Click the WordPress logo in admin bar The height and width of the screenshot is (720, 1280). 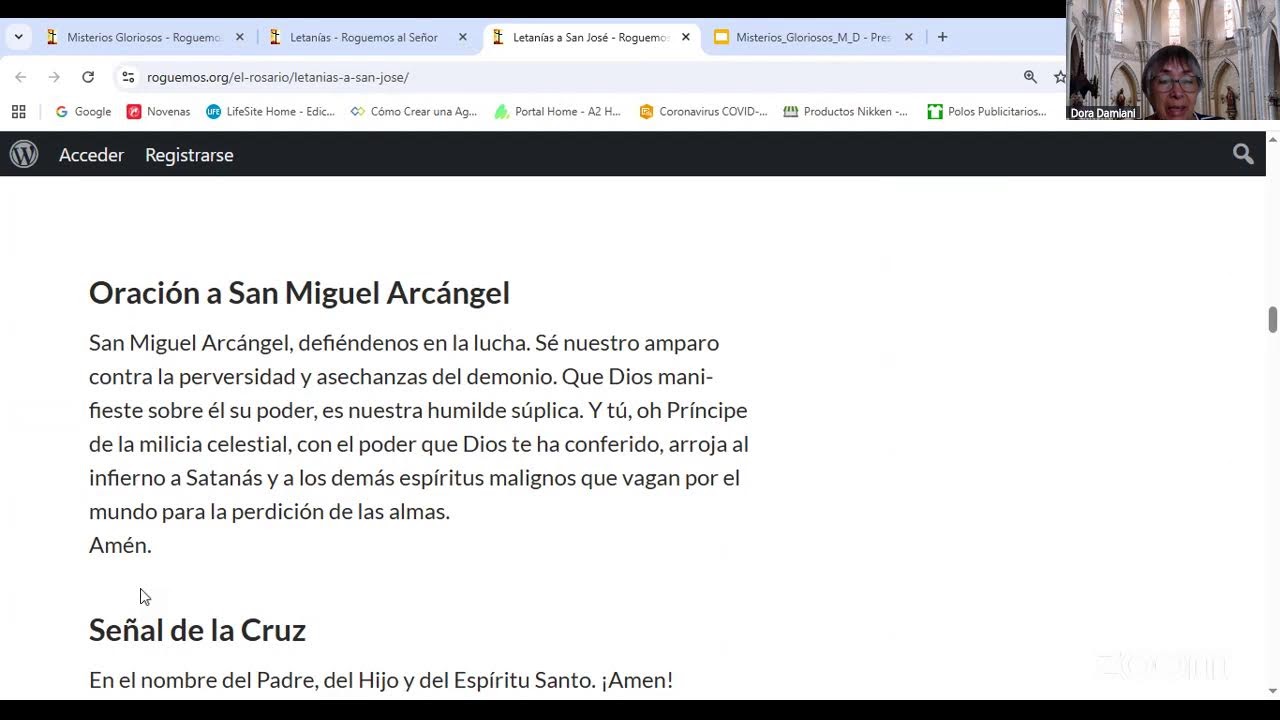(x=24, y=154)
